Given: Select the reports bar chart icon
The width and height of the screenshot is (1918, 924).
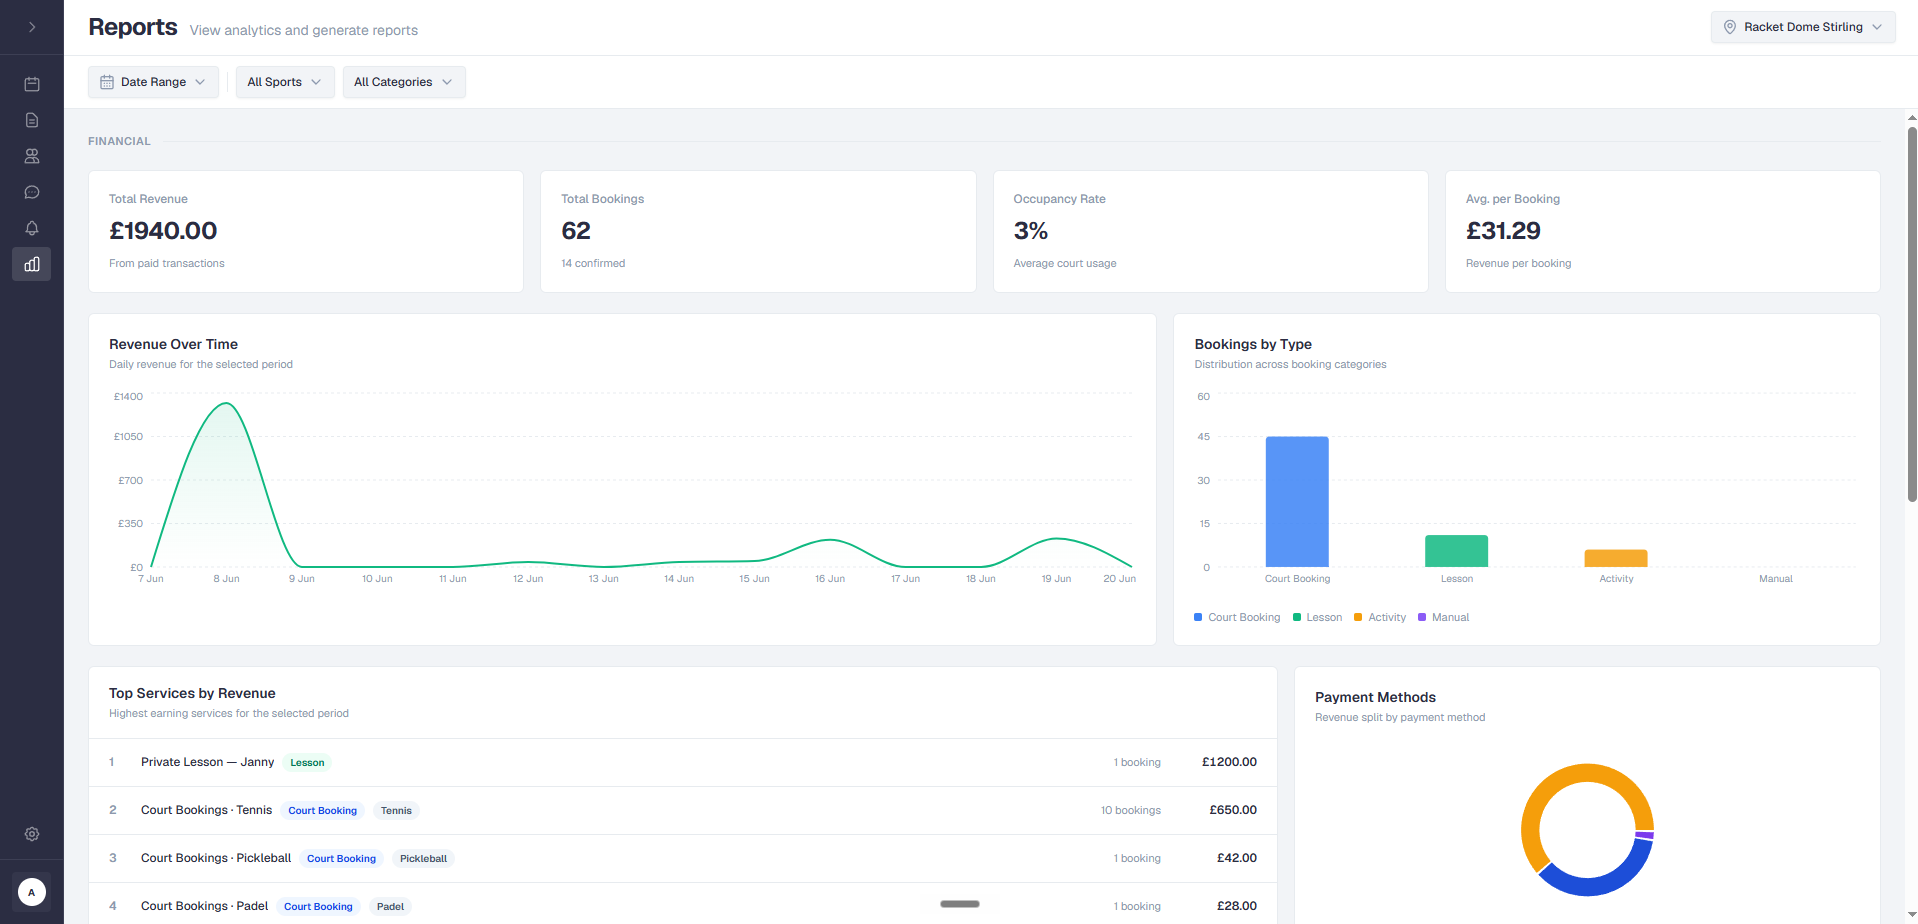Looking at the screenshot, I should click(32, 264).
